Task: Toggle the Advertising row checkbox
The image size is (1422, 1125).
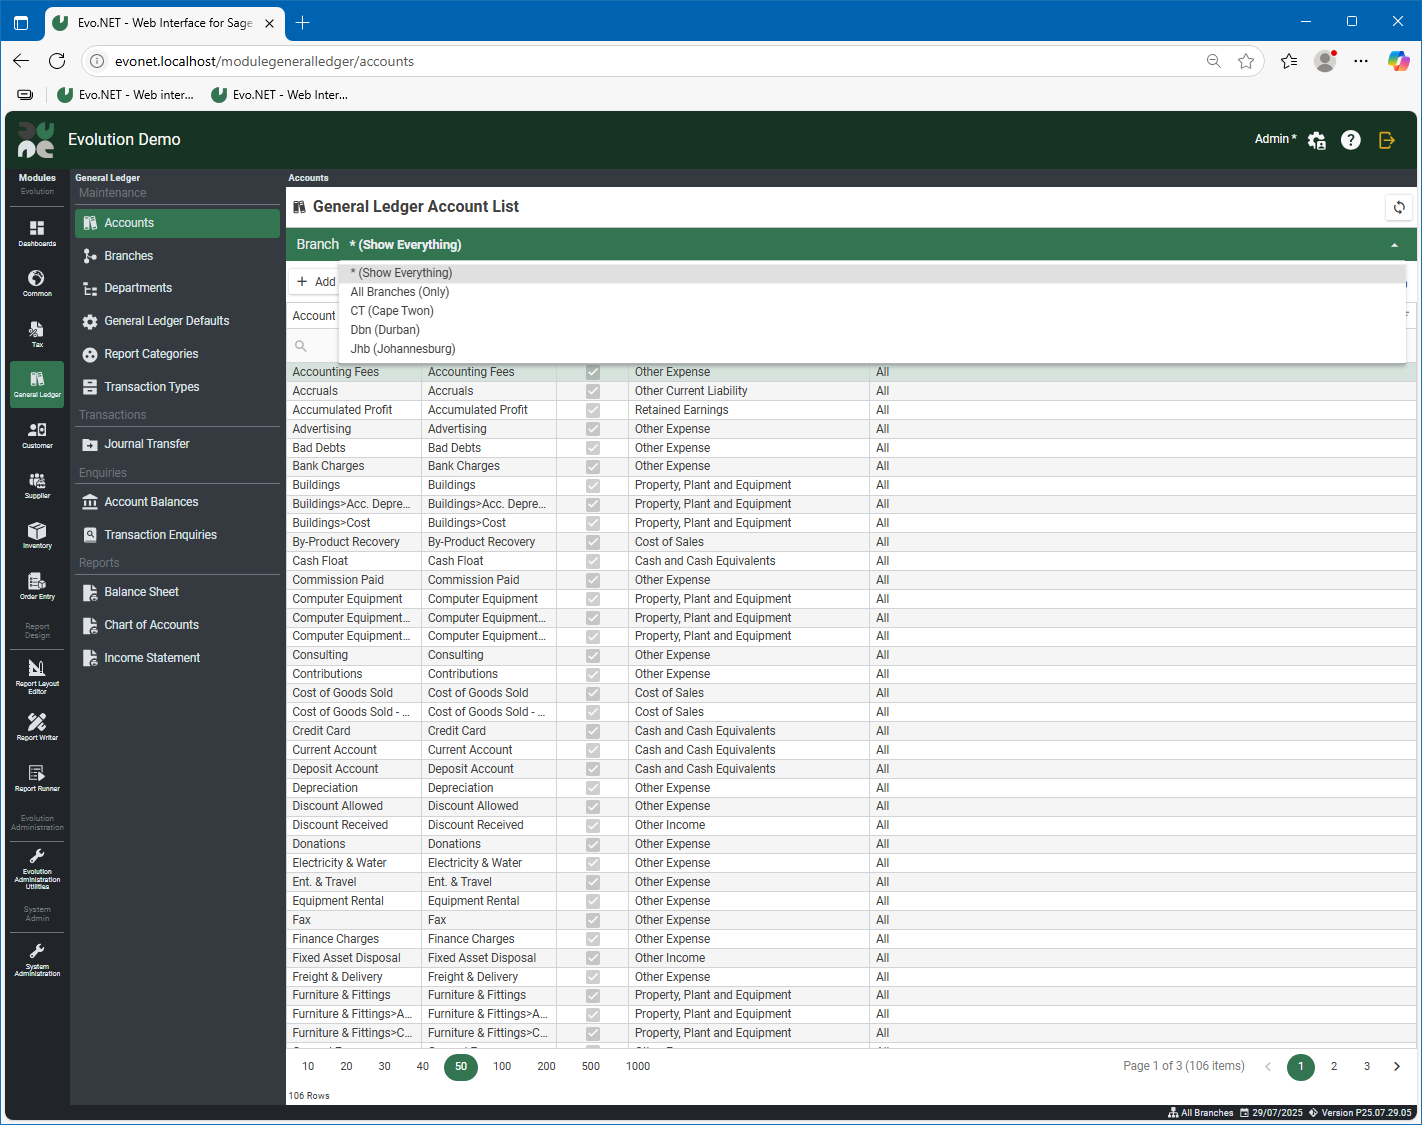Action: coord(593,429)
